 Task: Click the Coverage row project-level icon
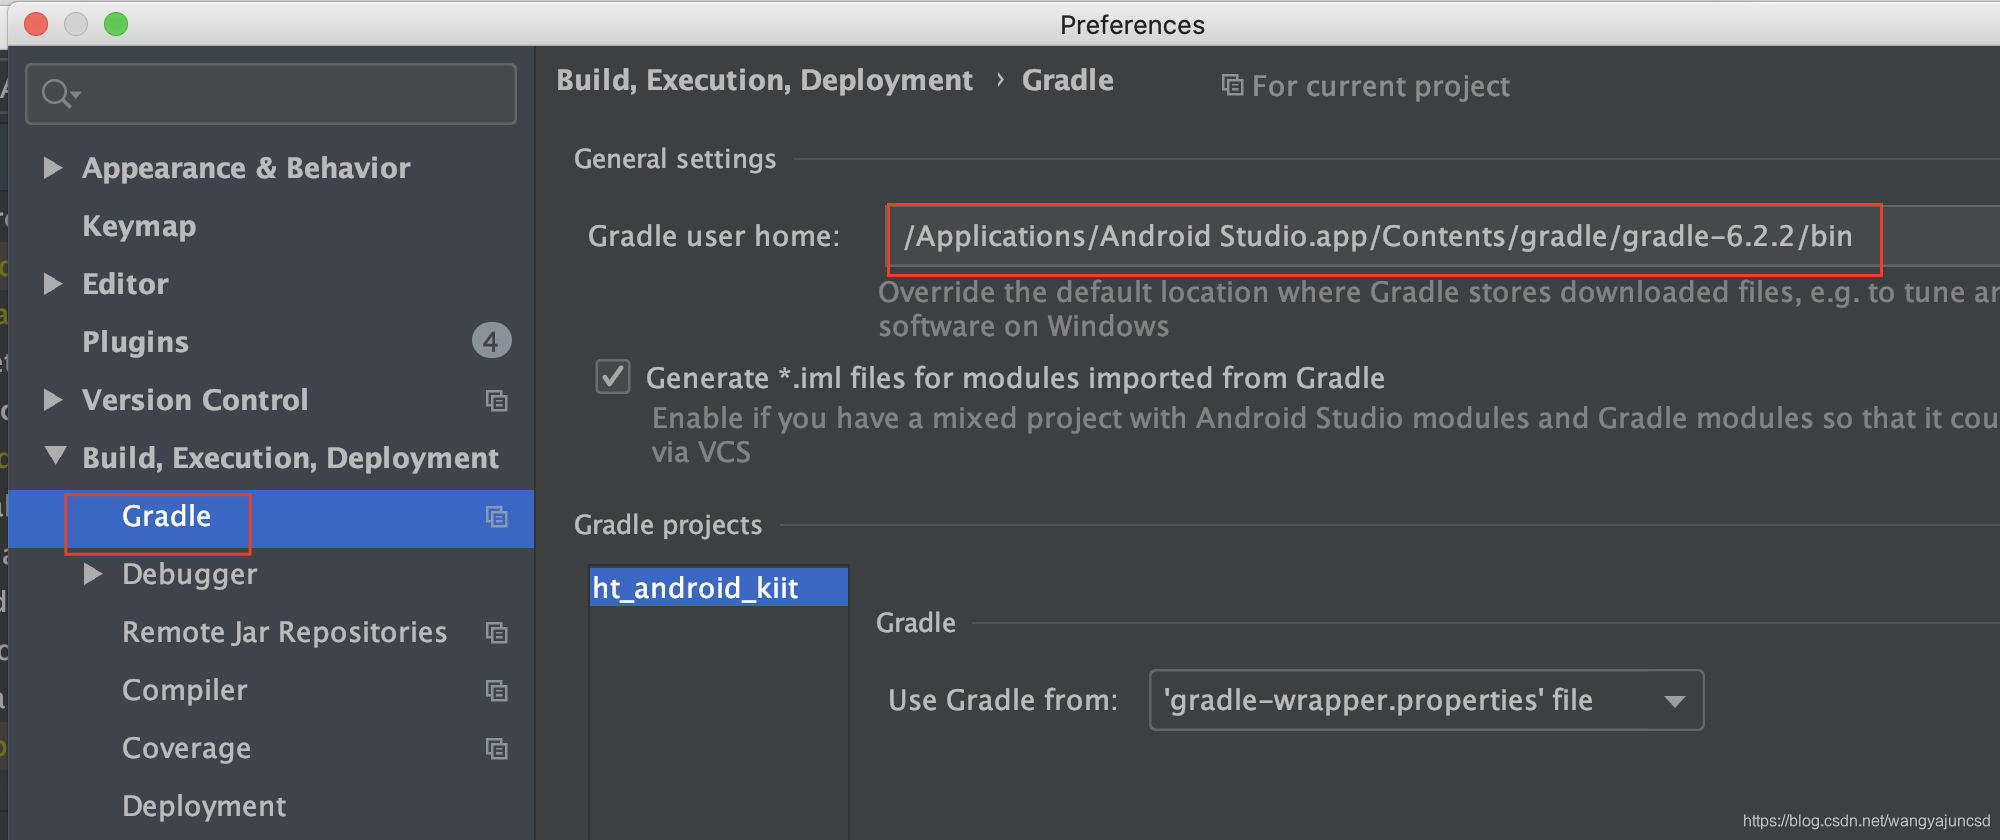coord(497,749)
